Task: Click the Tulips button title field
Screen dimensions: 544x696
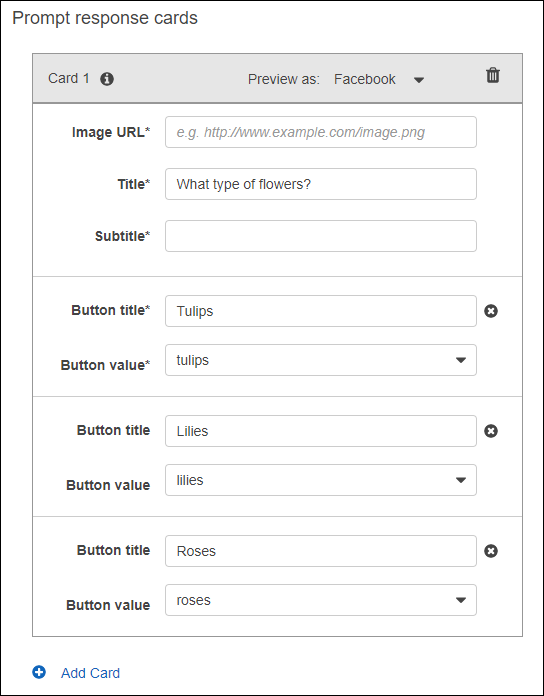Action: [x=321, y=311]
